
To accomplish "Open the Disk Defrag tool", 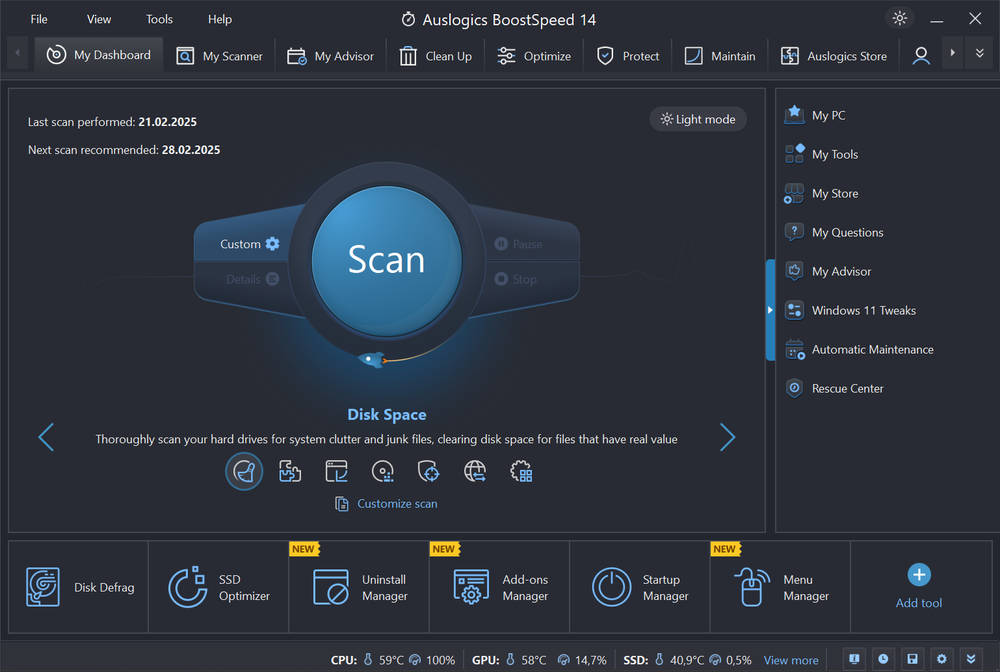I will (76, 587).
